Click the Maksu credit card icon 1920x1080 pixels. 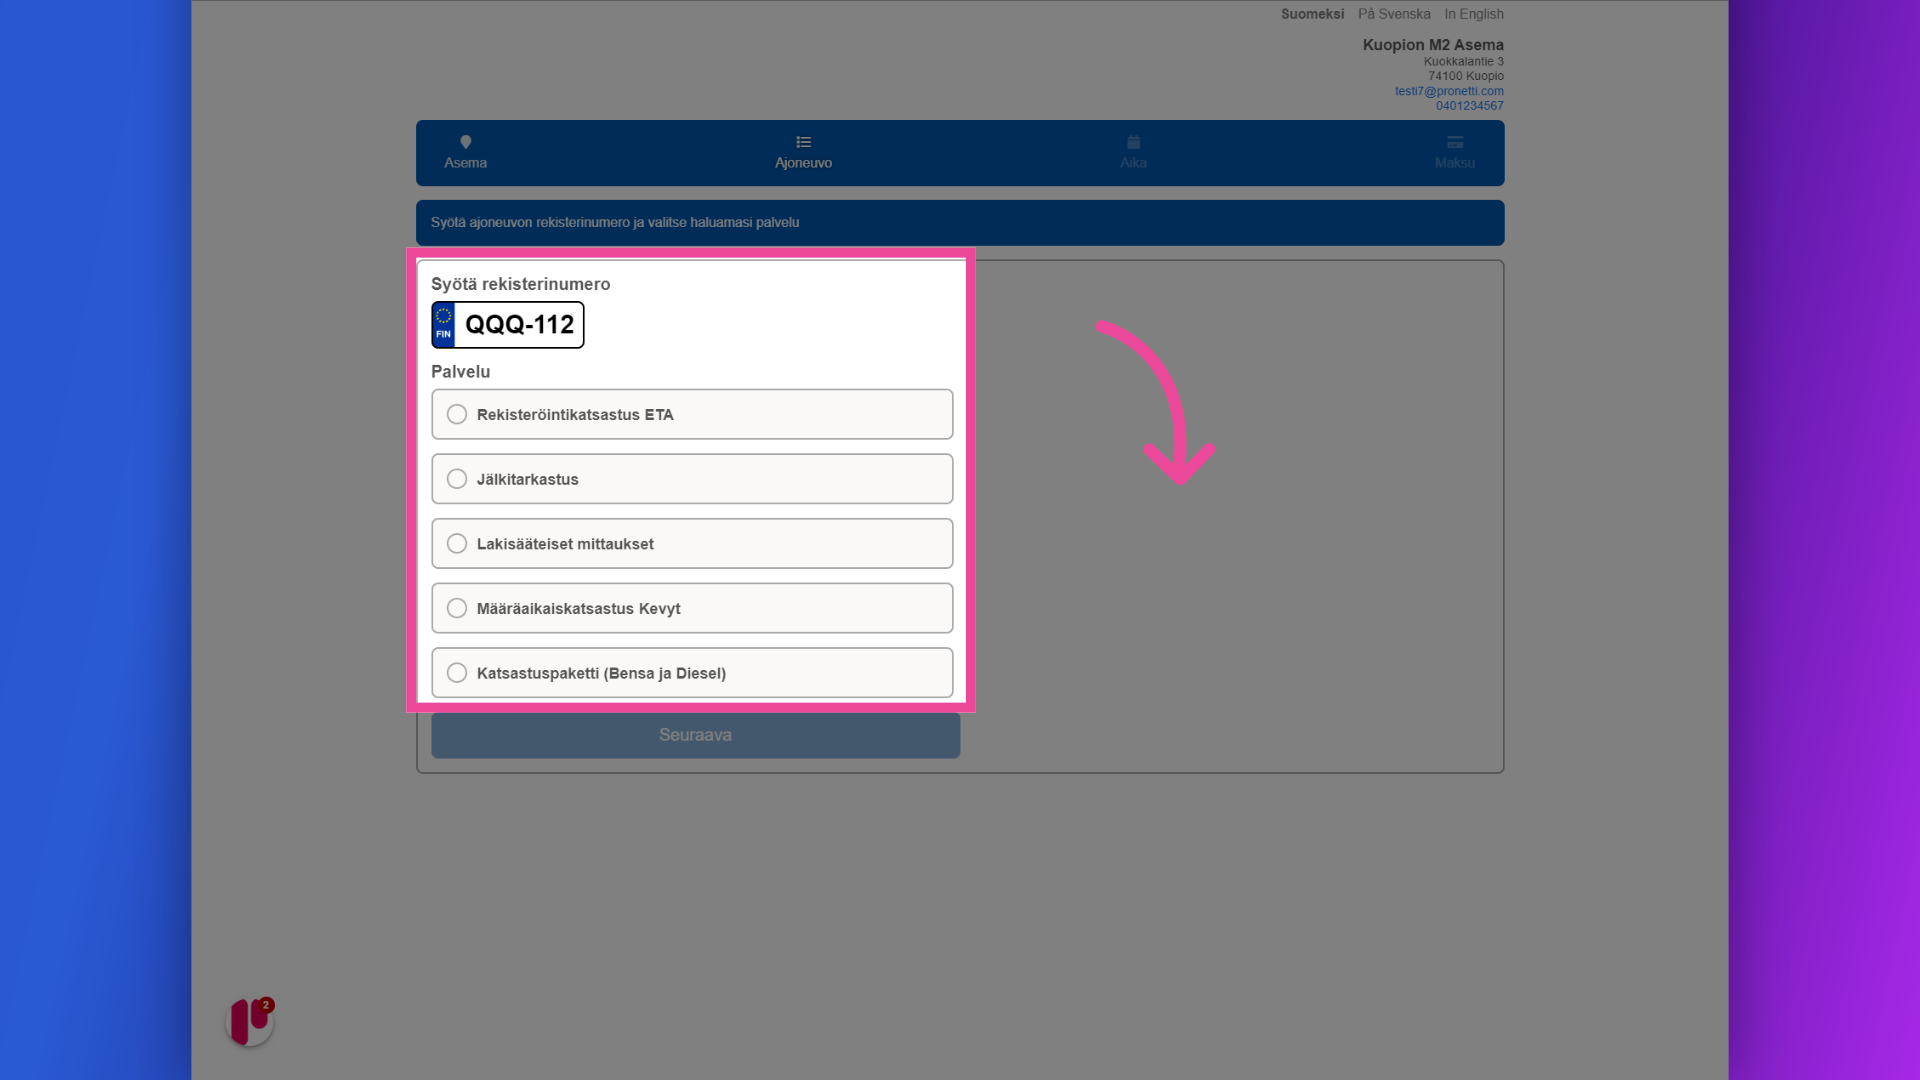click(1455, 142)
